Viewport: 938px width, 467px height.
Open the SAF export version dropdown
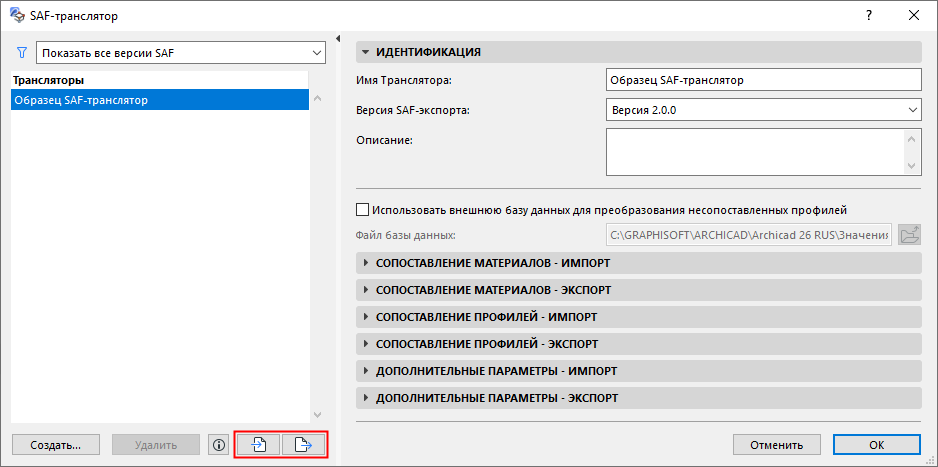(763, 110)
